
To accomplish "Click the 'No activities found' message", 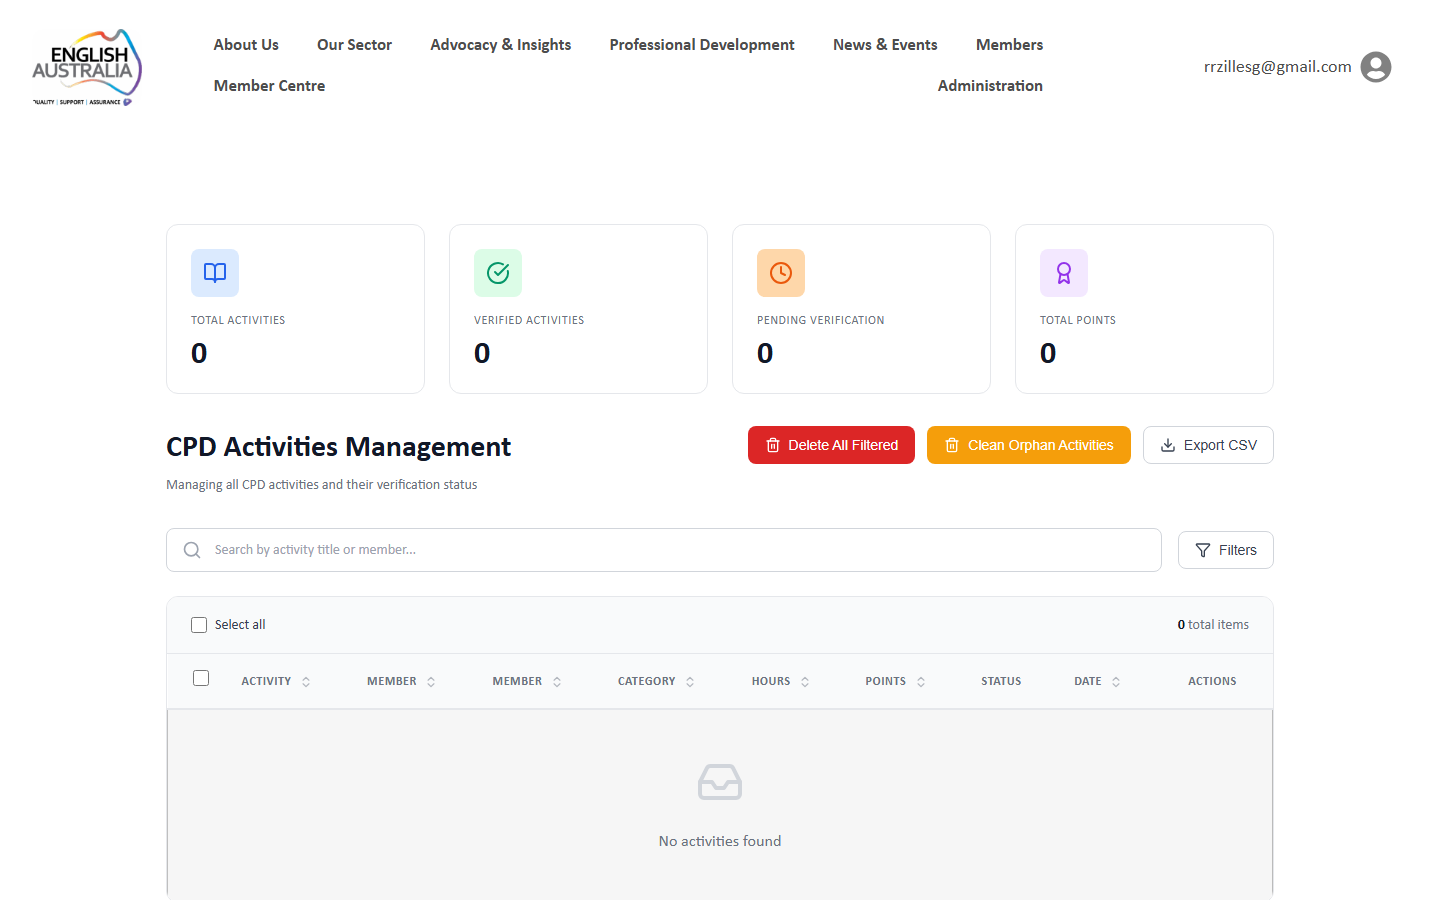I will click(720, 841).
